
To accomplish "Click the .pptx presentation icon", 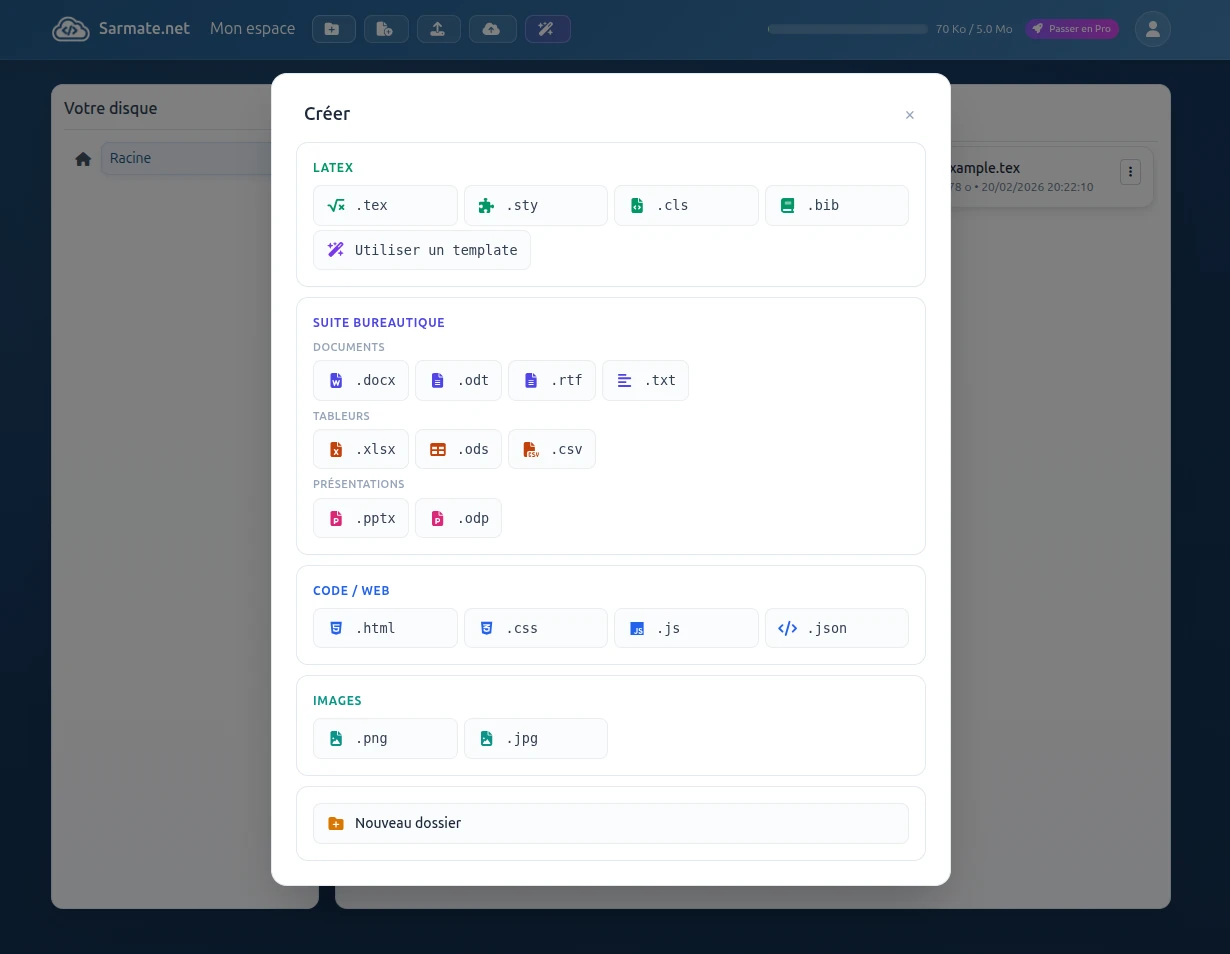I will tap(336, 518).
